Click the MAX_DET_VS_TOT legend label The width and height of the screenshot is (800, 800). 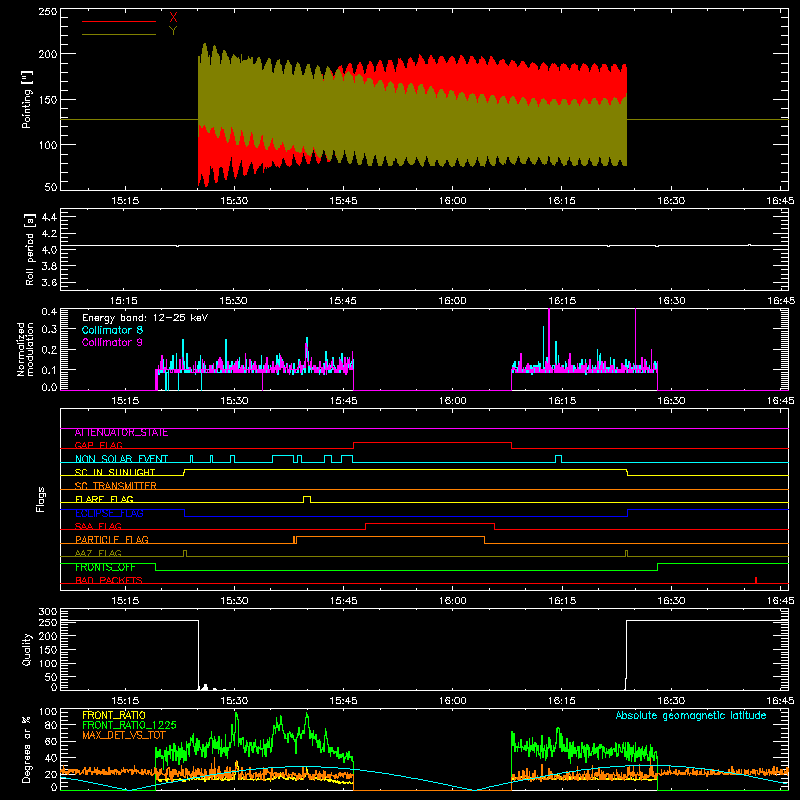pos(124,736)
